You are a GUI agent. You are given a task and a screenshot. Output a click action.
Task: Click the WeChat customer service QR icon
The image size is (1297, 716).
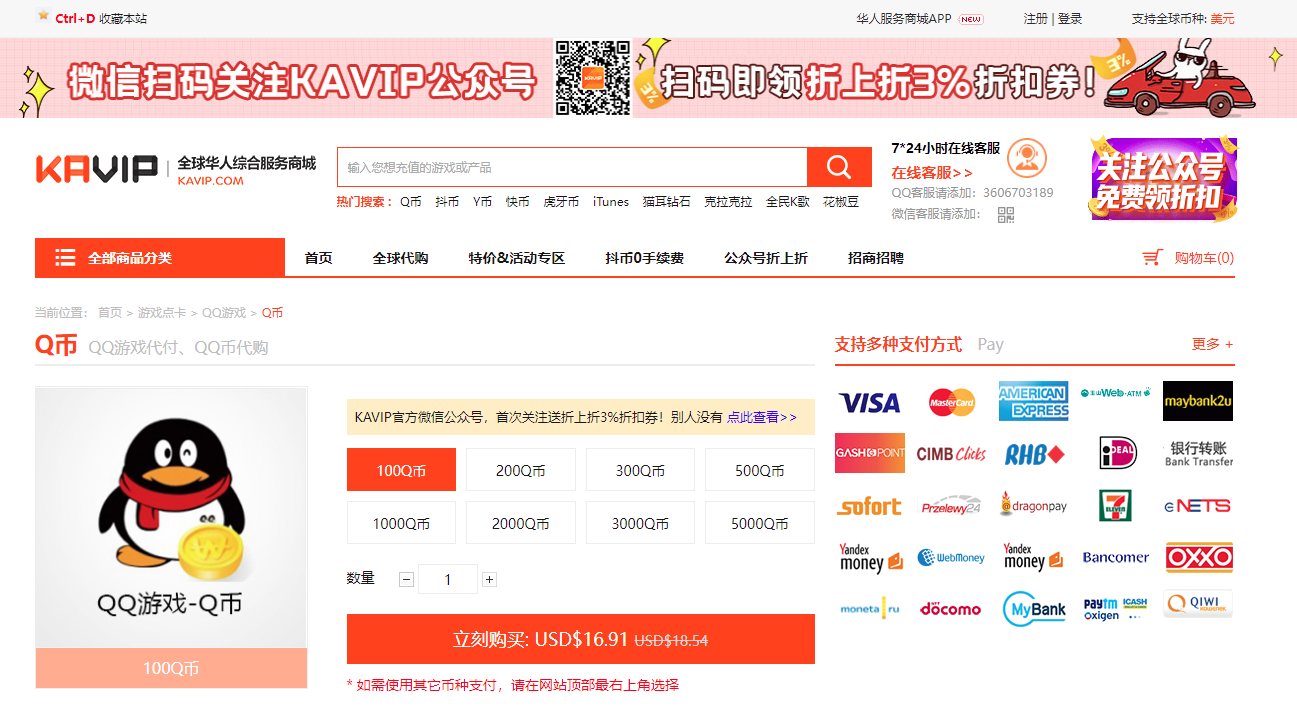point(1005,214)
